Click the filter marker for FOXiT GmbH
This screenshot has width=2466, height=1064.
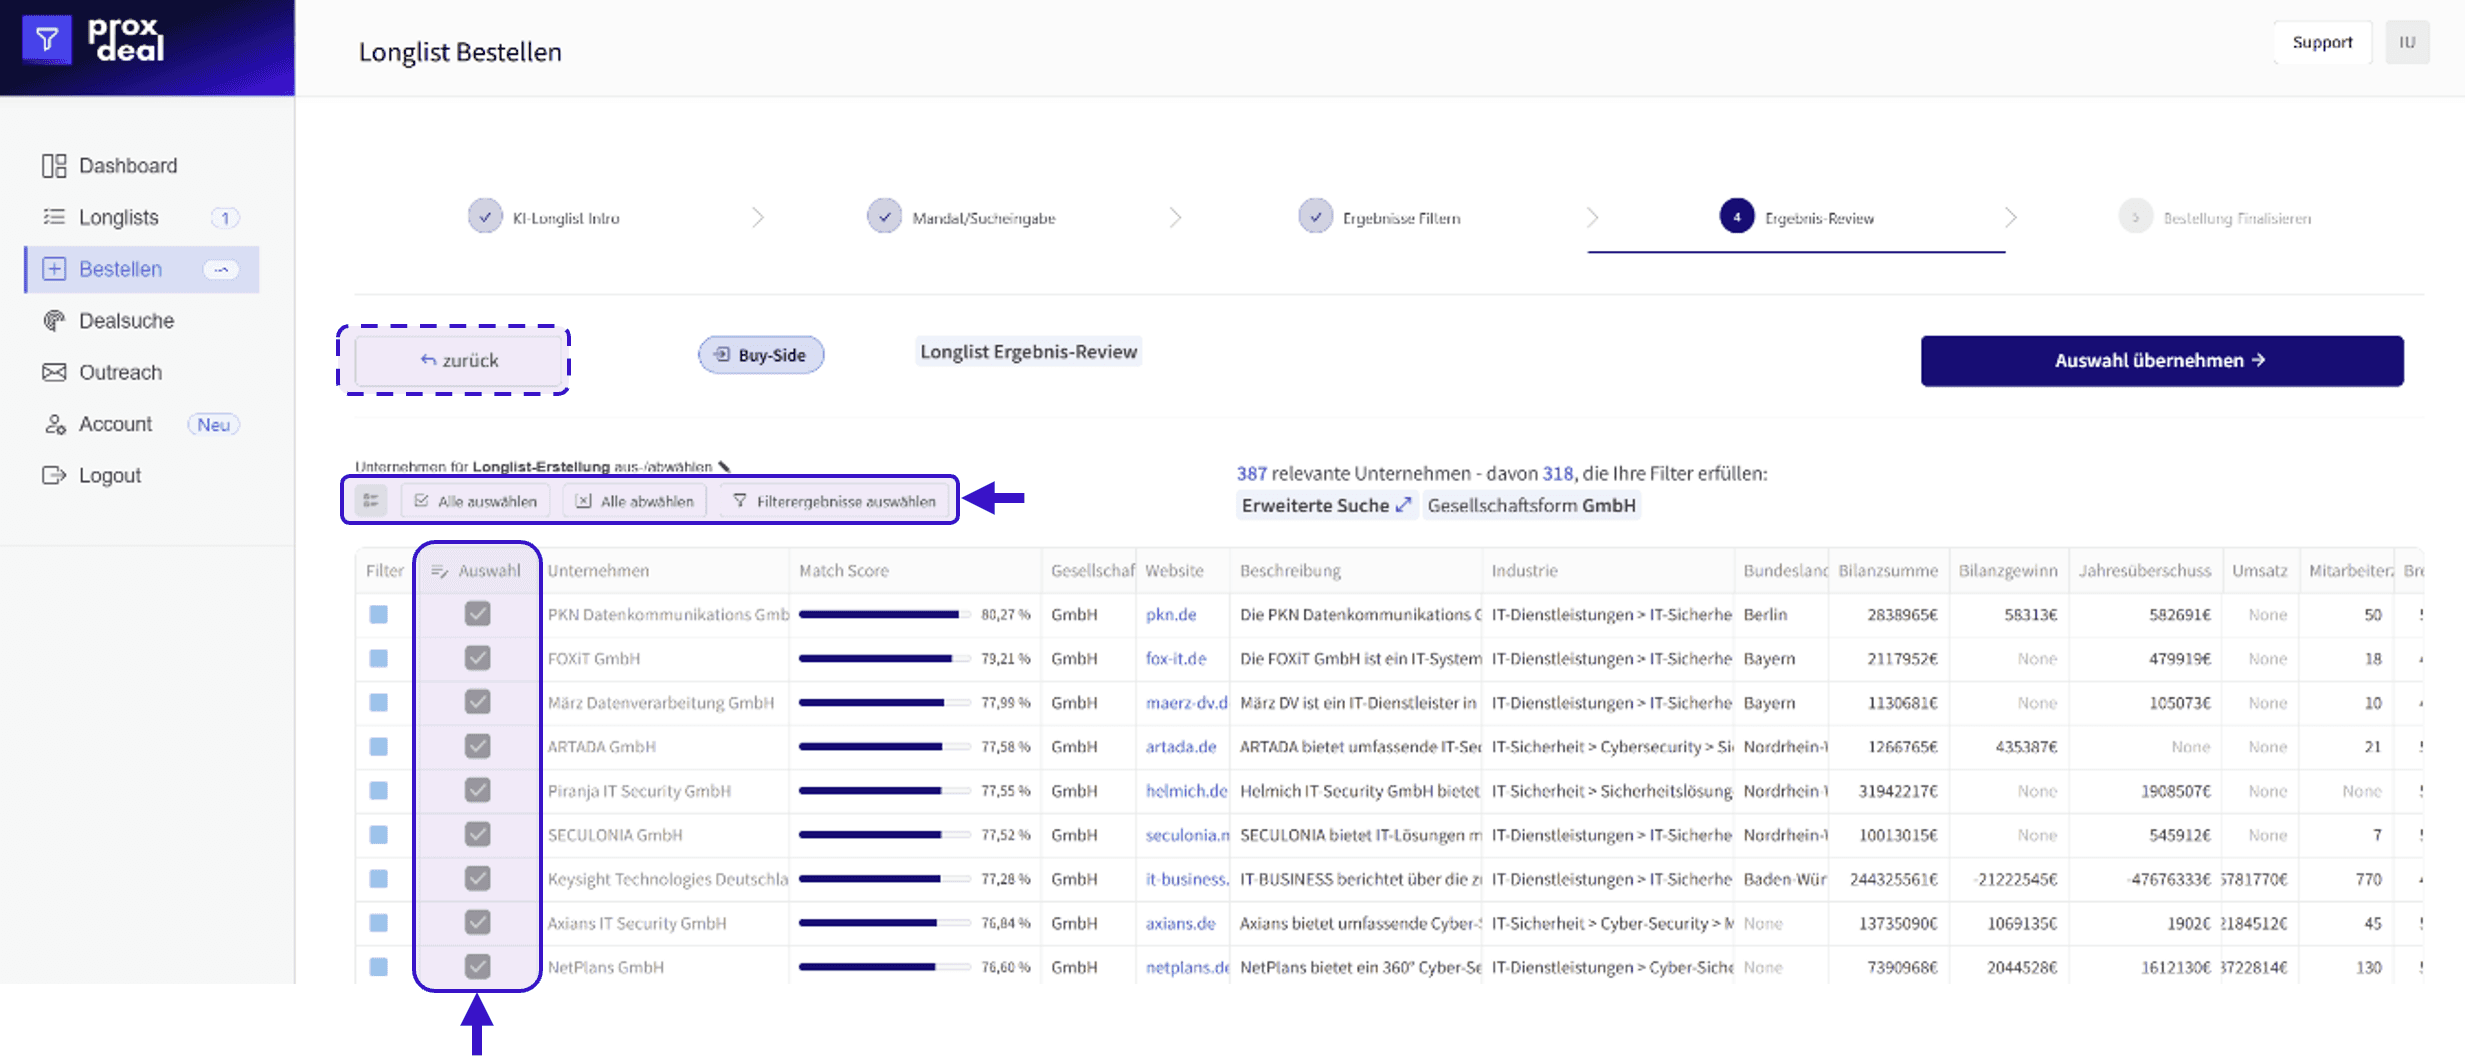click(378, 659)
